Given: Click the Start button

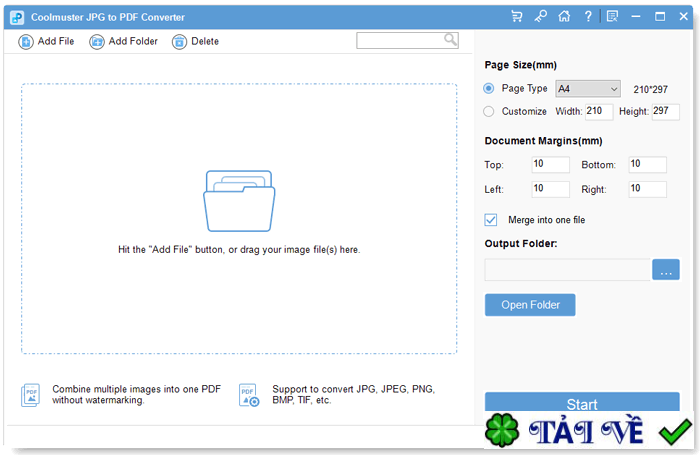Looking at the screenshot, I should pyautogui.click(x=582, y=402).
